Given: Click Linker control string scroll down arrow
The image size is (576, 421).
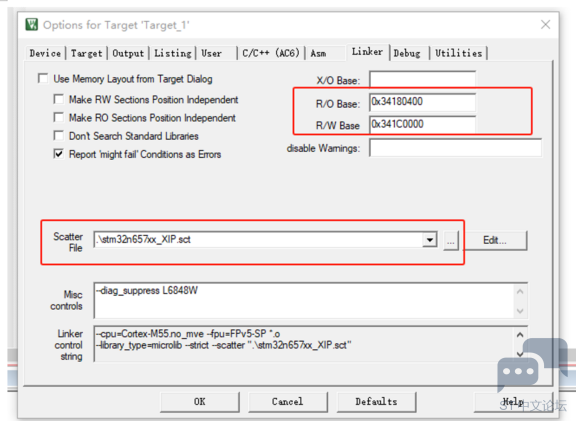Looking at the screenshot, I should tap(520, 354).
